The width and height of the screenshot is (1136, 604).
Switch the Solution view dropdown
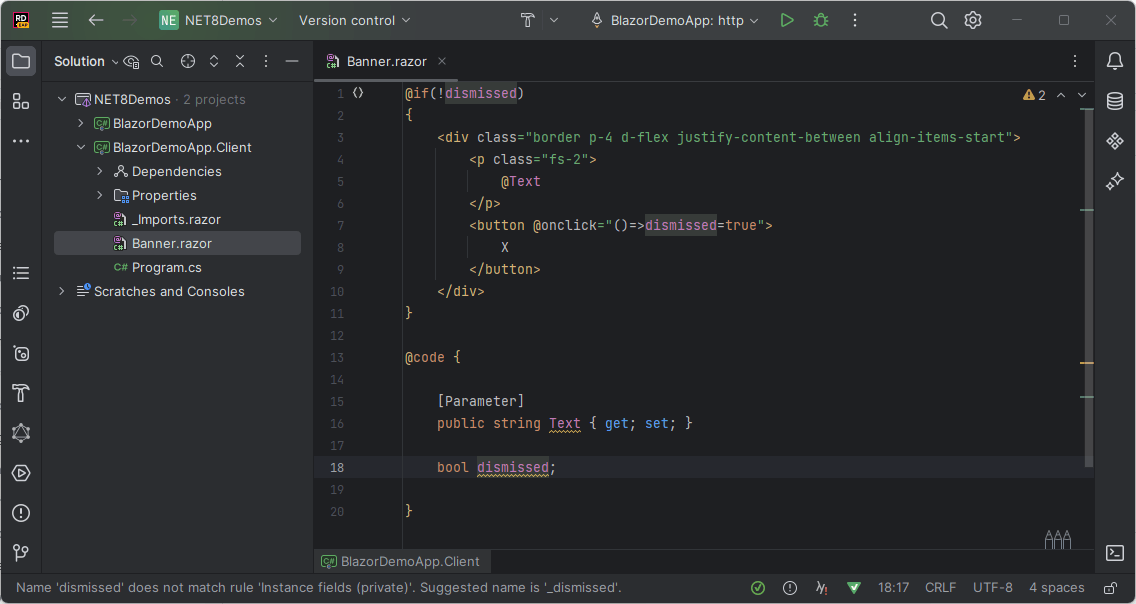tap(86, 62)
